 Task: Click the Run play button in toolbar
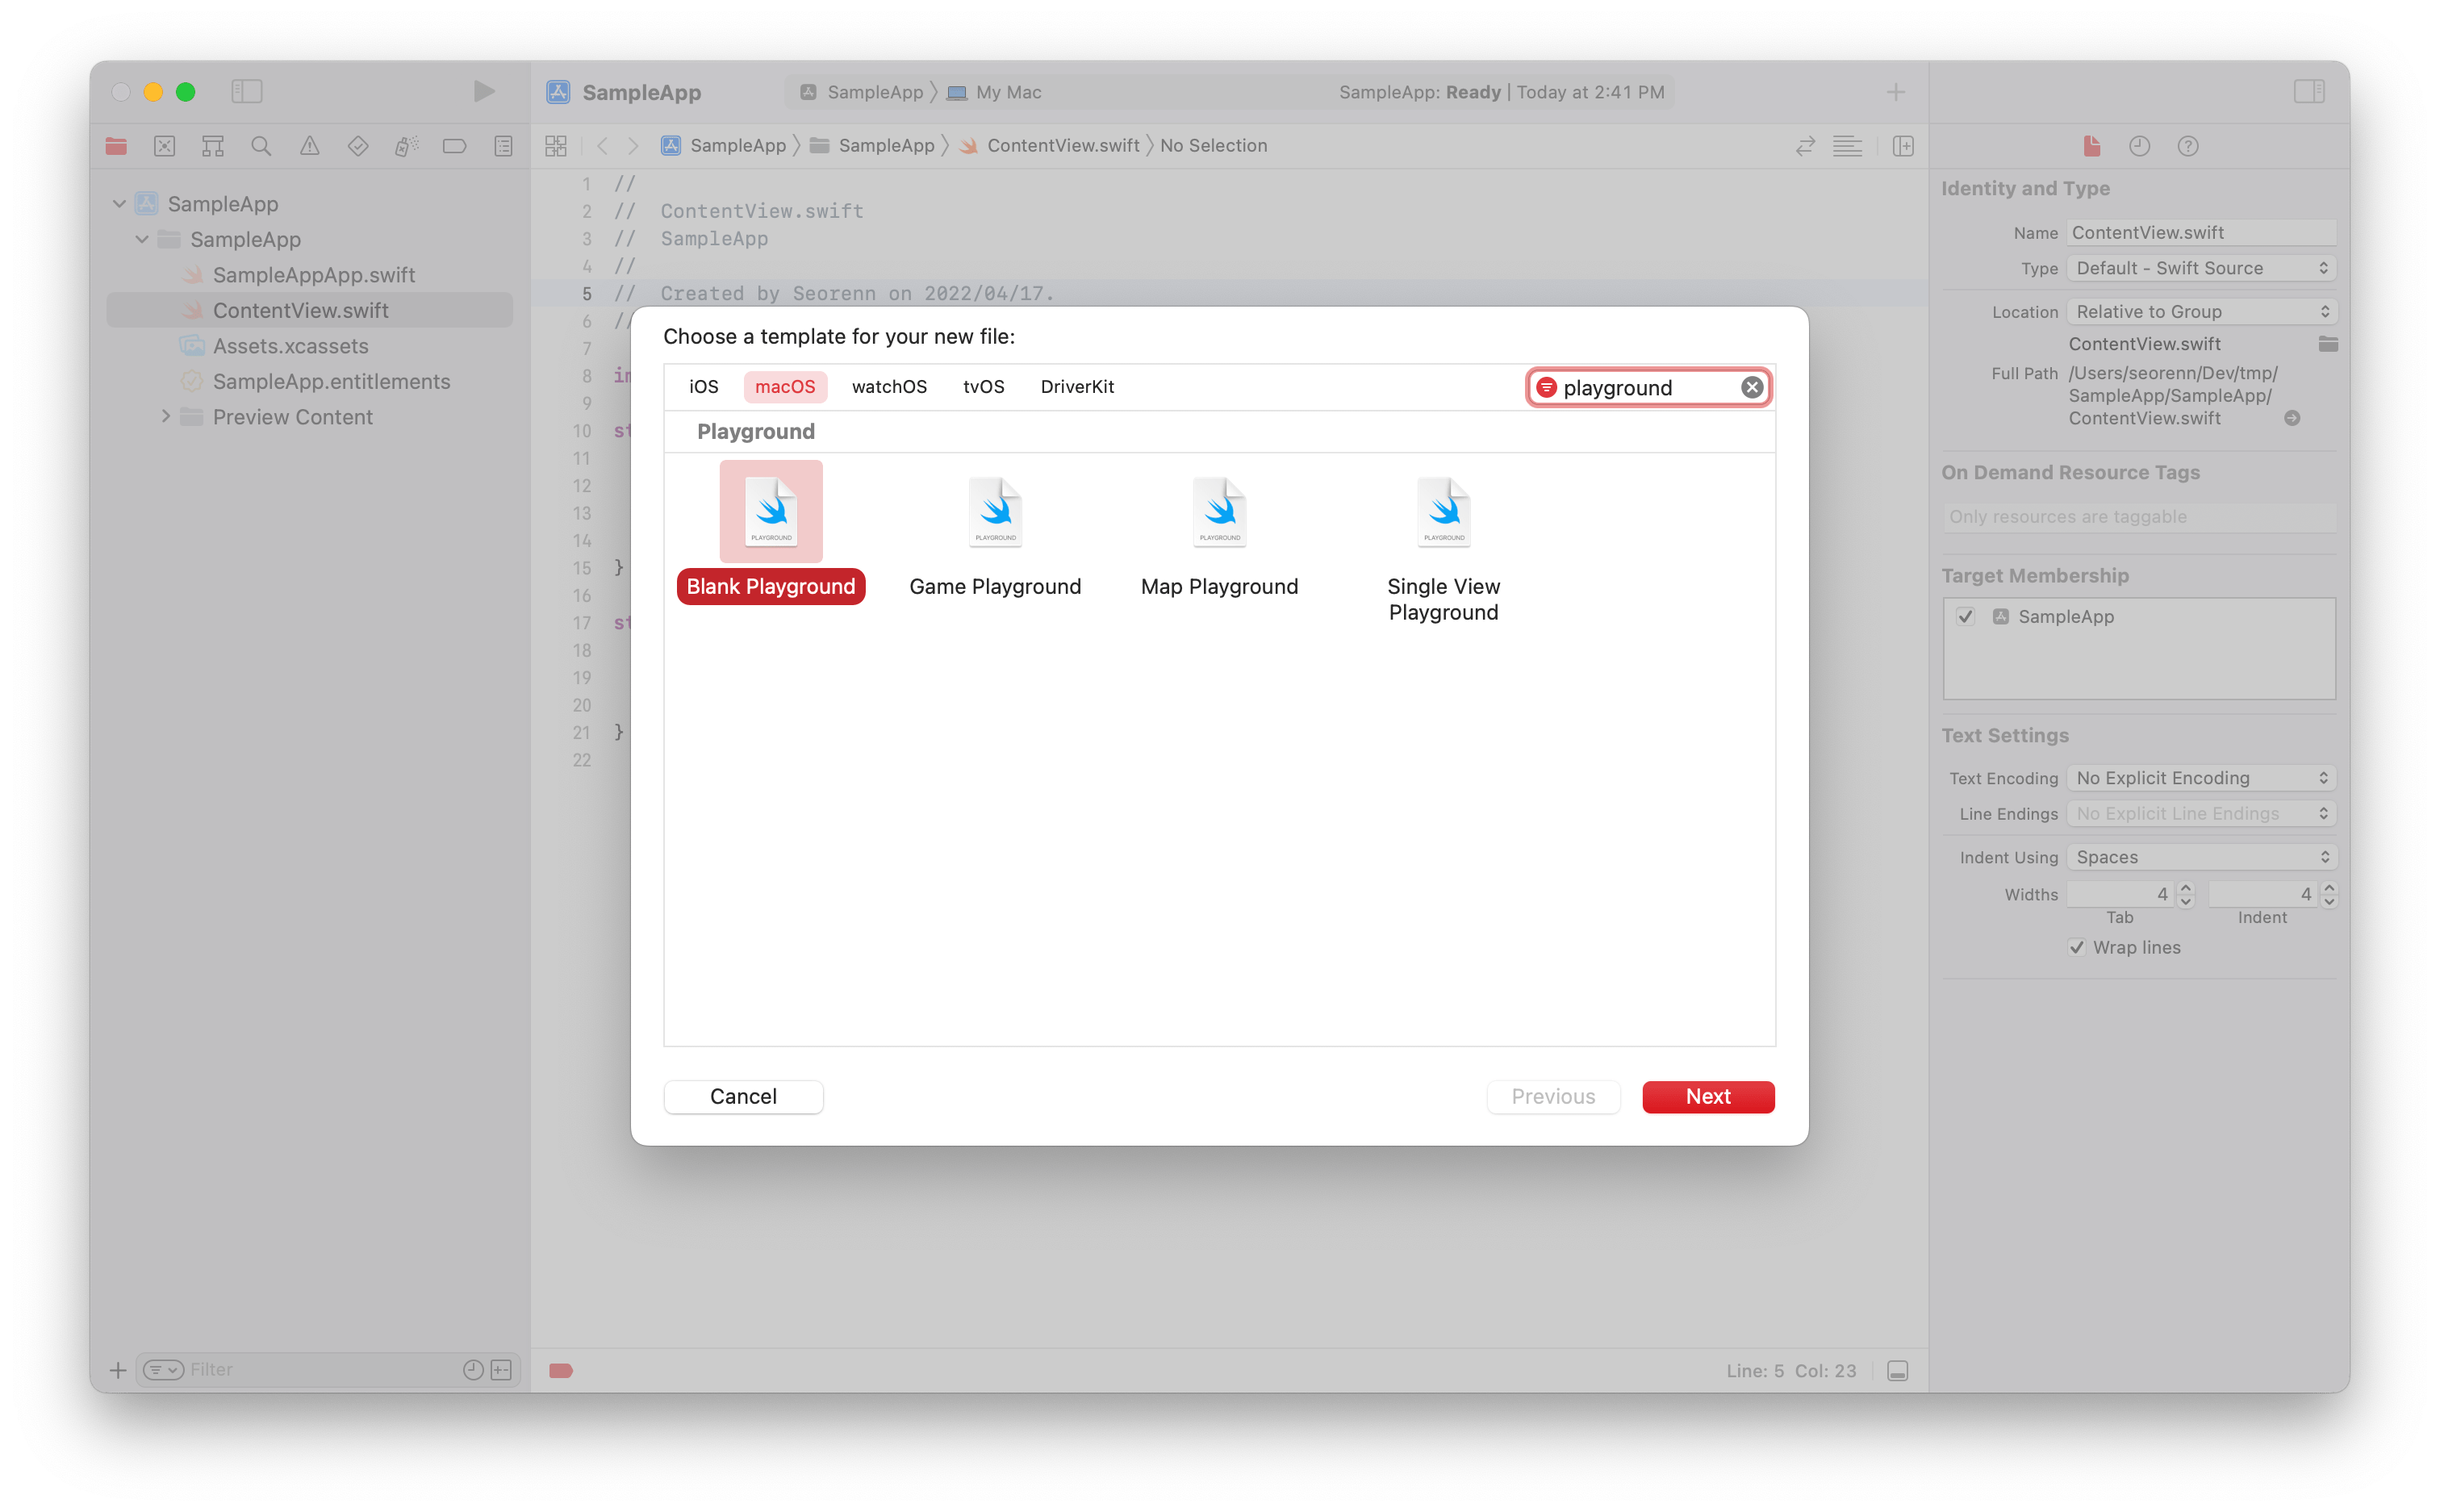click(484, 92)
